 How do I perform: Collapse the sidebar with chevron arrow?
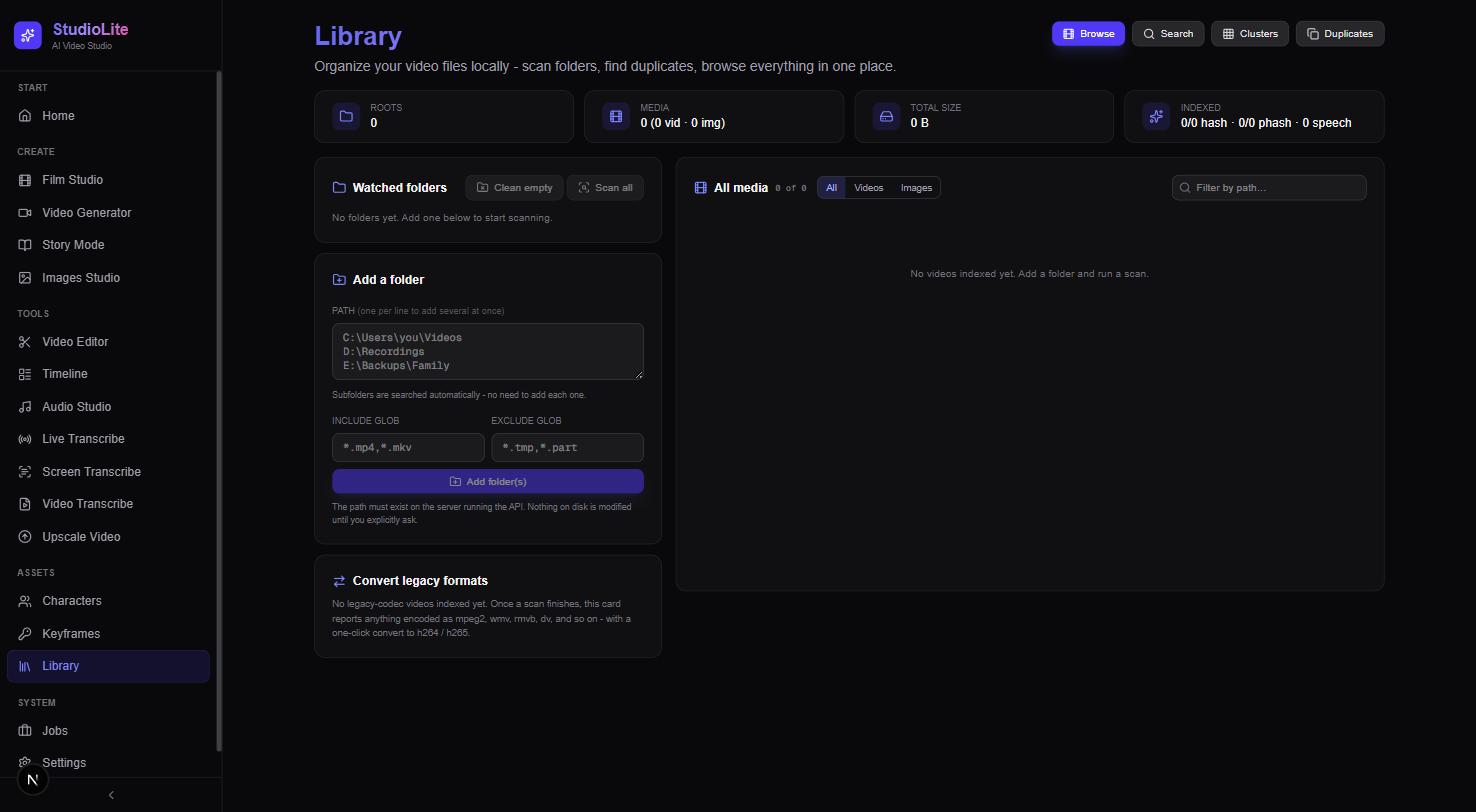111,795
